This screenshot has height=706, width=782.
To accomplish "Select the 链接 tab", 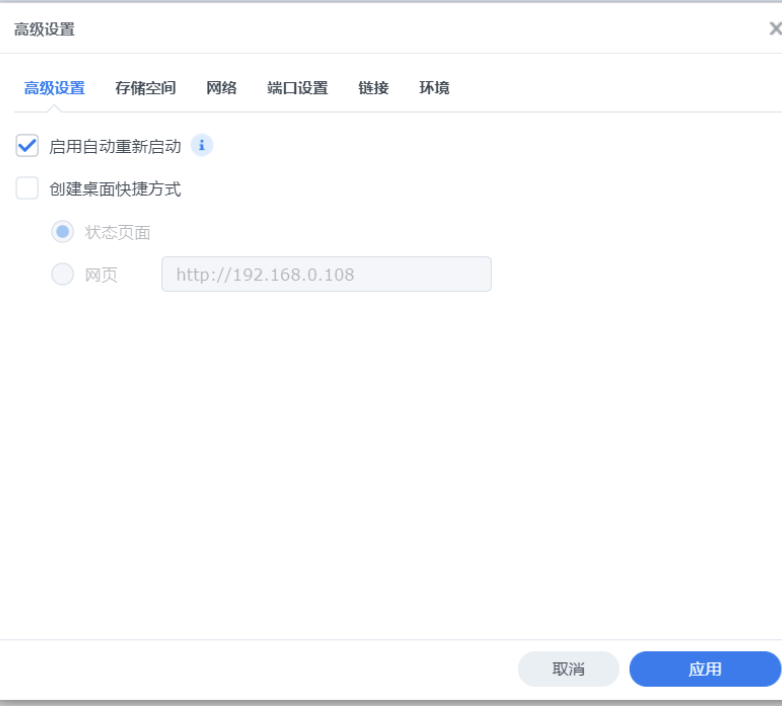I will 373,88.
